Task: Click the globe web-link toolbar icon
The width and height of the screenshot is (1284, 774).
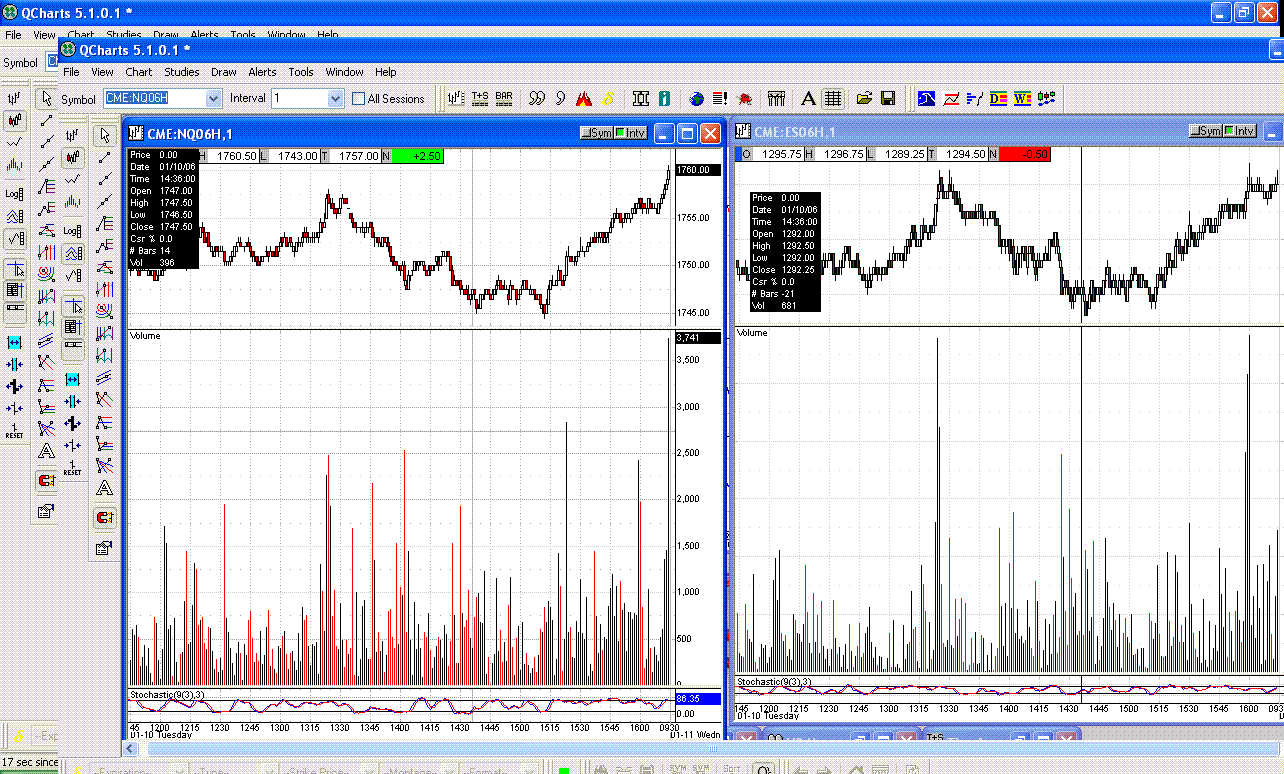Action: [694, 98]
